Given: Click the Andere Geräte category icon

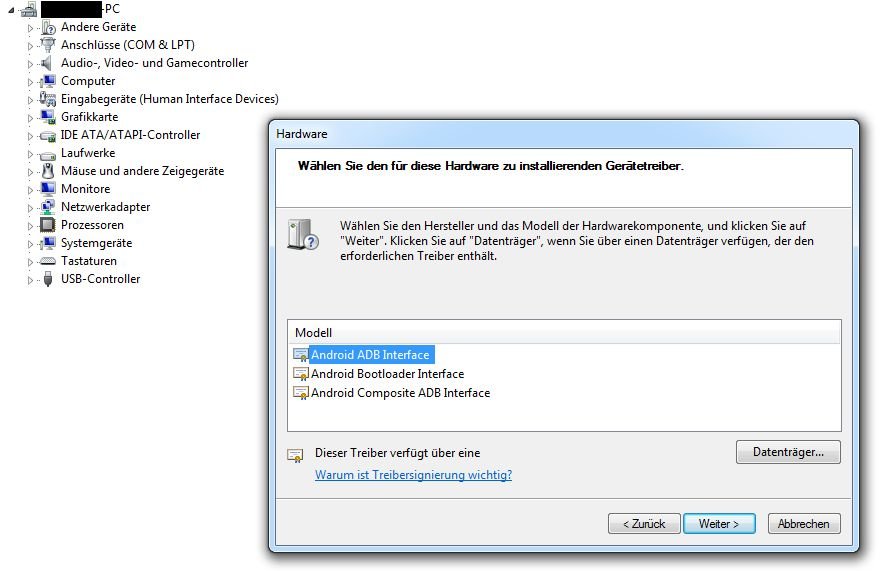Looking at the screenshot, I should coord(48,27).
